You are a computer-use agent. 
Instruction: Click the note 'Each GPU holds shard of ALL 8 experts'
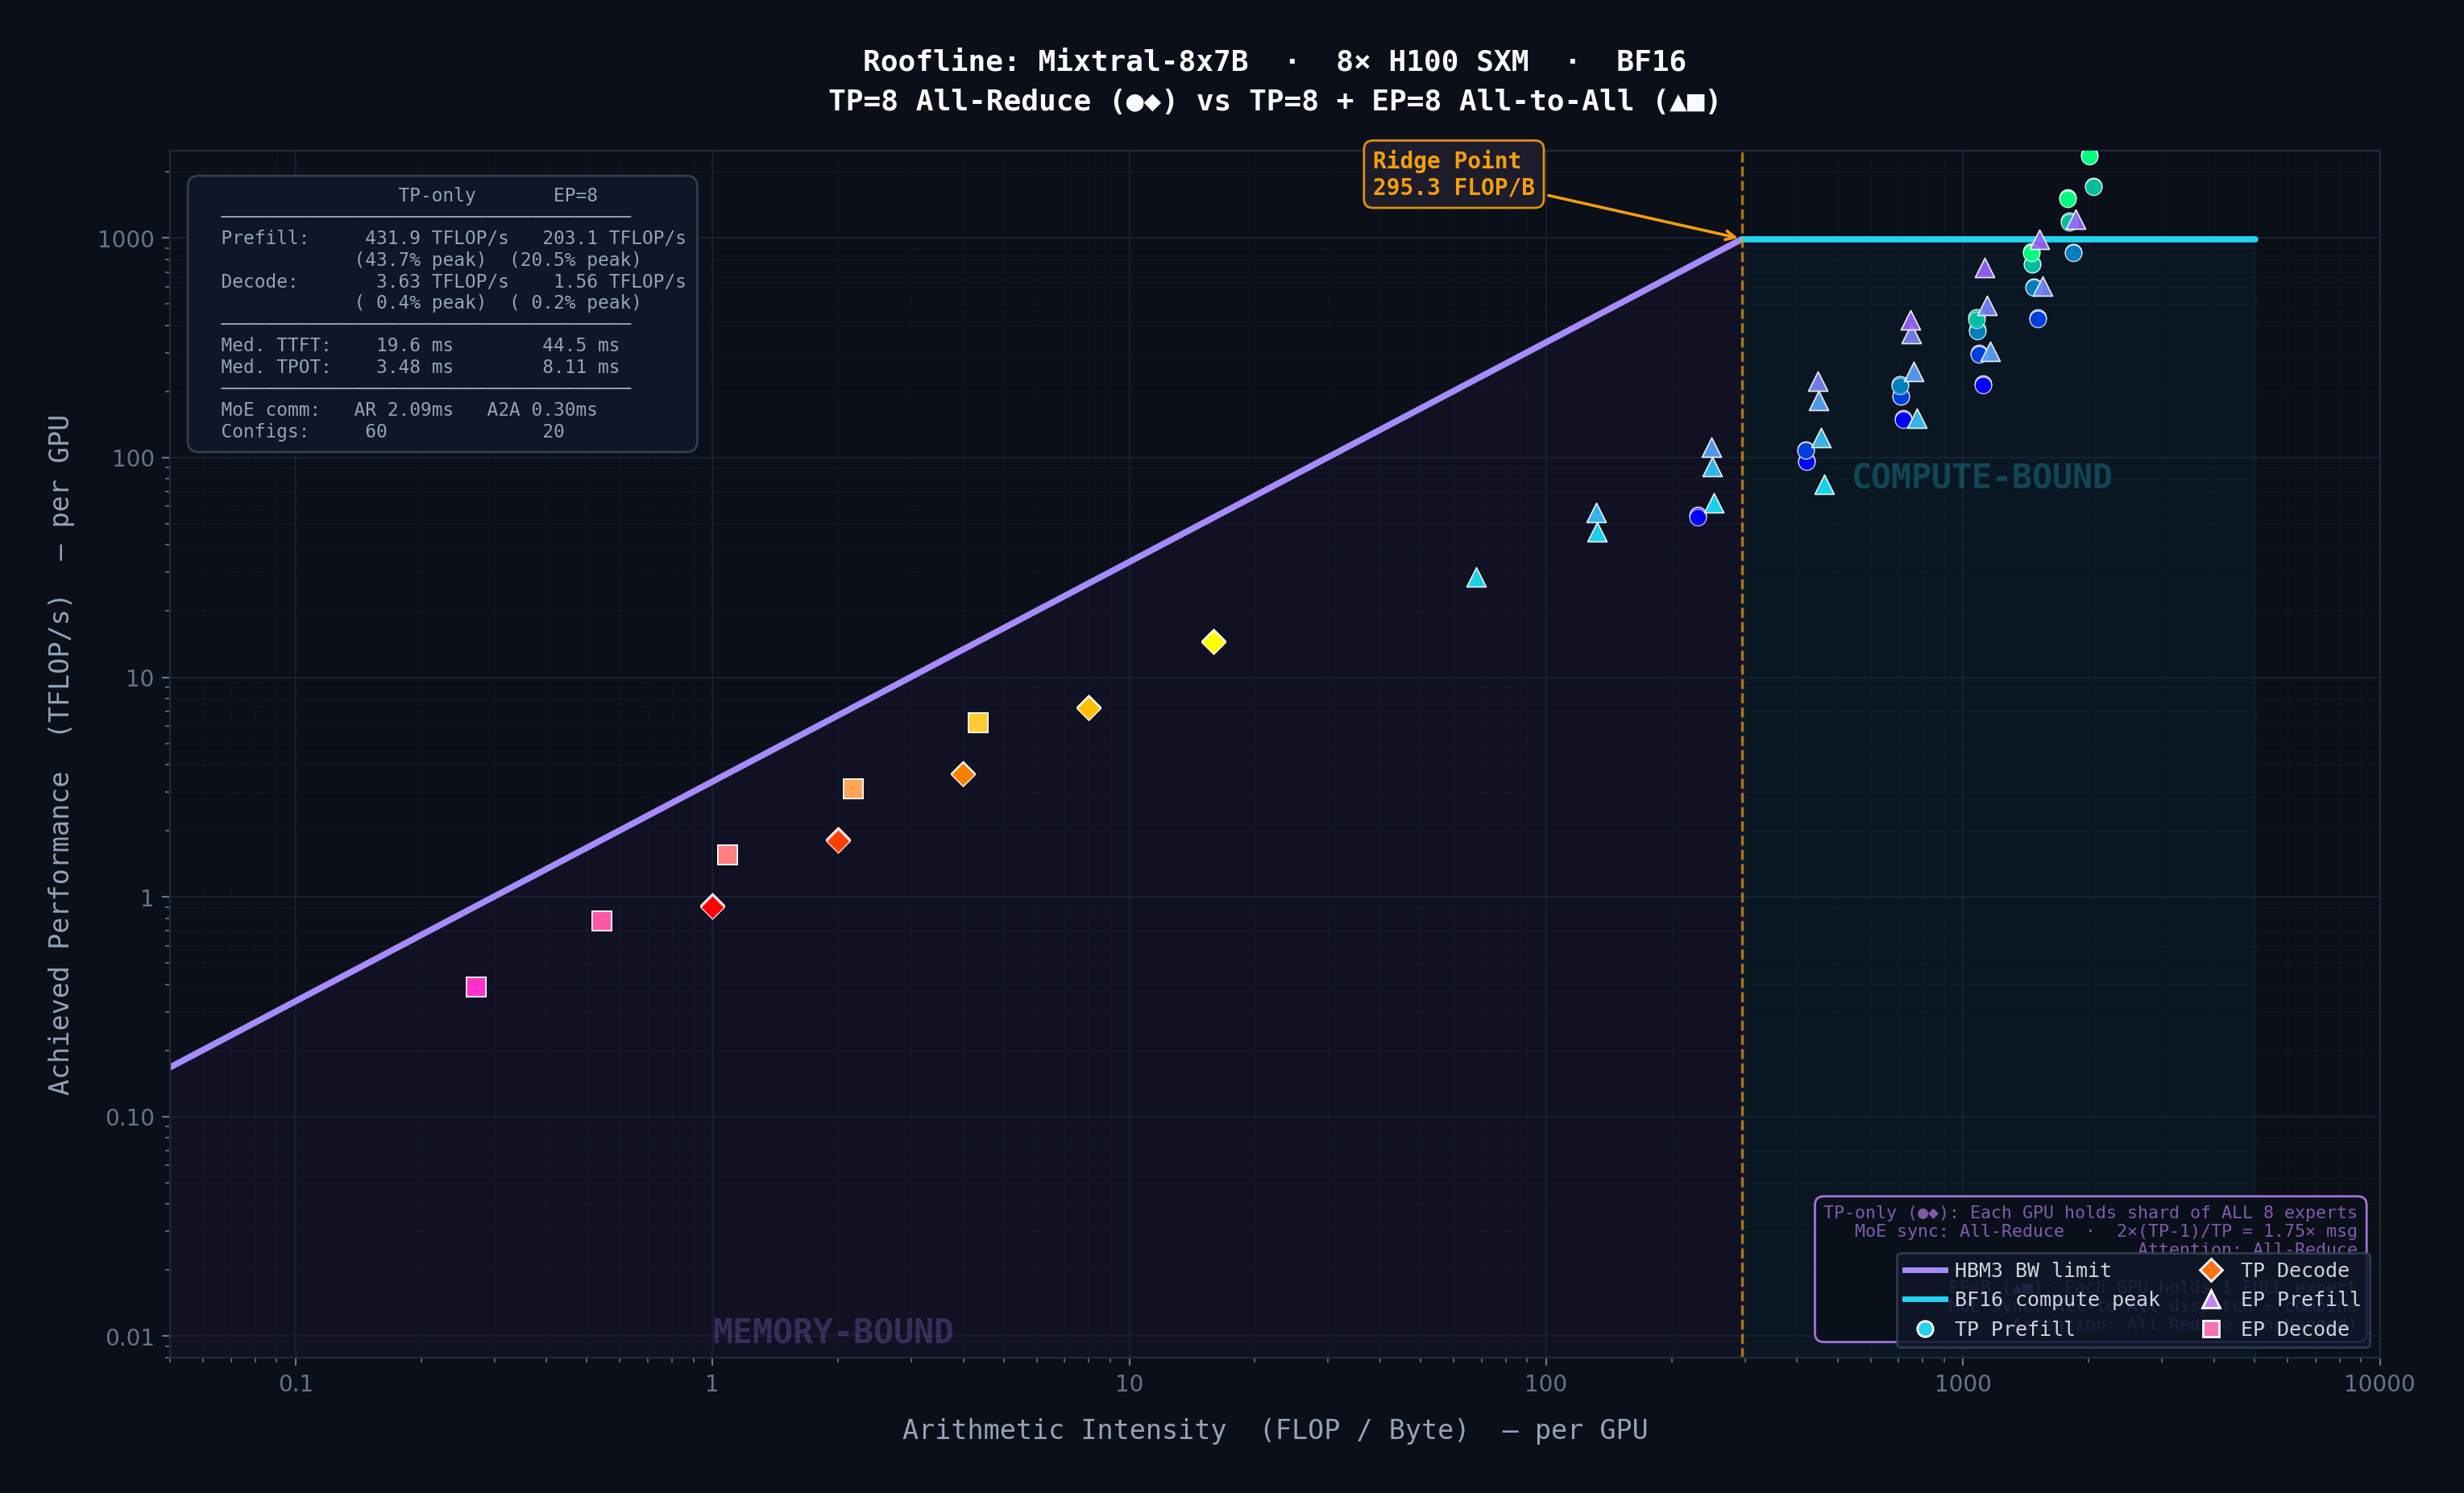point(2163,1212)
